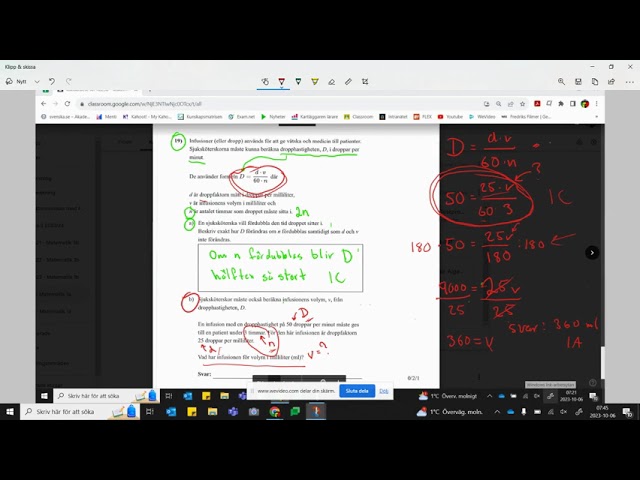
Task: Open Microsoft Teams from the taskbar
Action: pyautogui.click(x=233, y=411)
